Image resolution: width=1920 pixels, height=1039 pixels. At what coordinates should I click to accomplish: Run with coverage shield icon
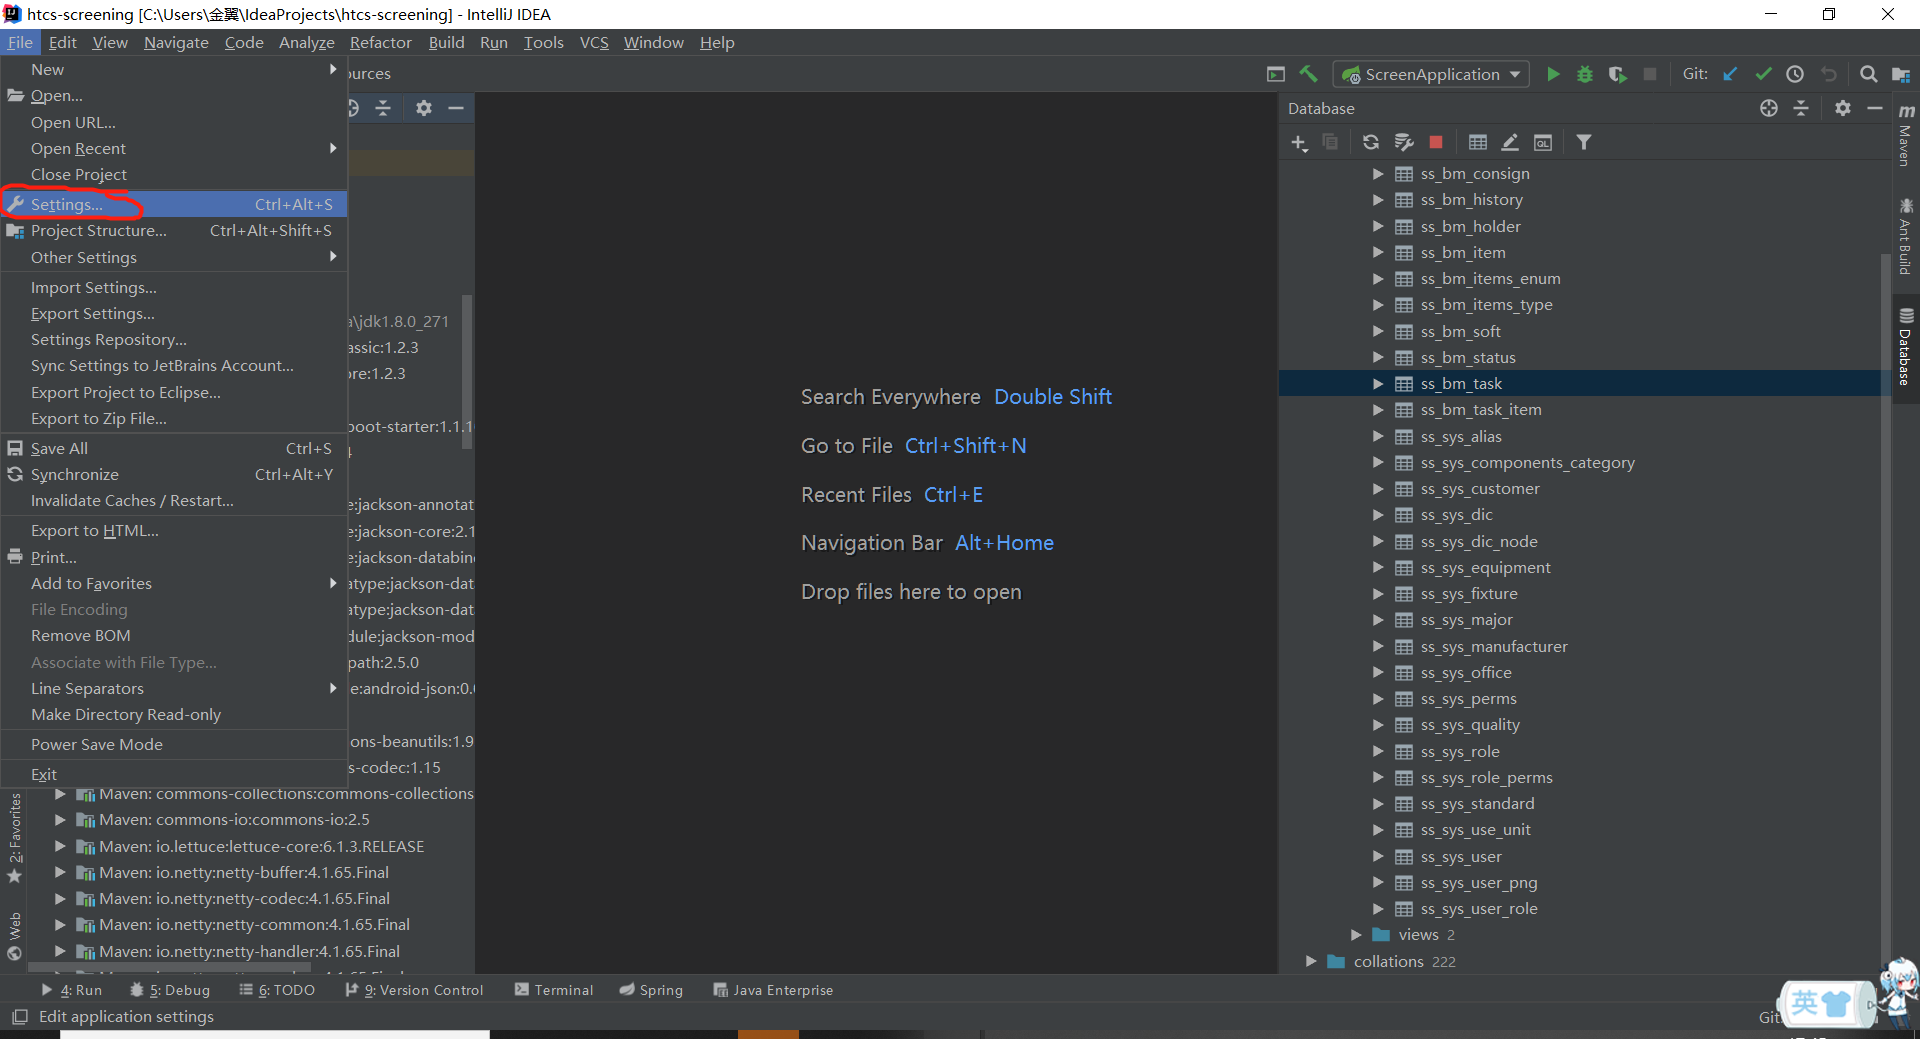[x=1617, y=74]
